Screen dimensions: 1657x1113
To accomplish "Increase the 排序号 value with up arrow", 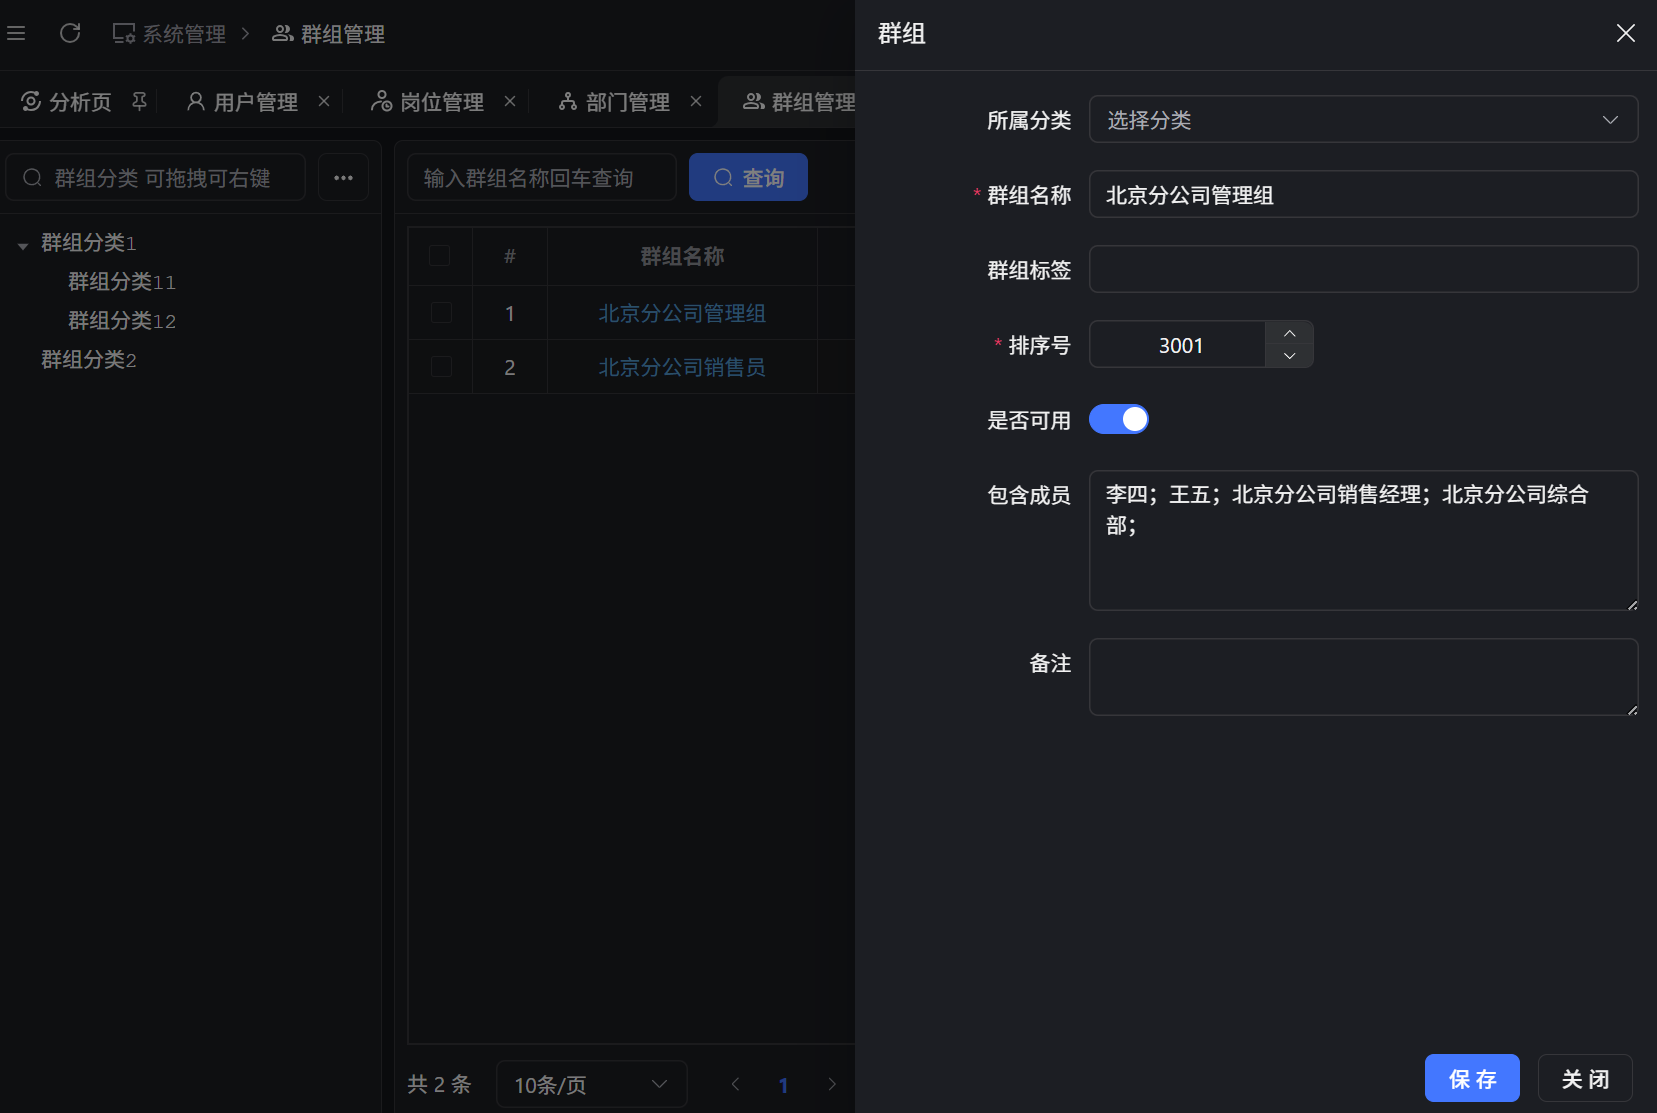I will tap(1289, 333).
